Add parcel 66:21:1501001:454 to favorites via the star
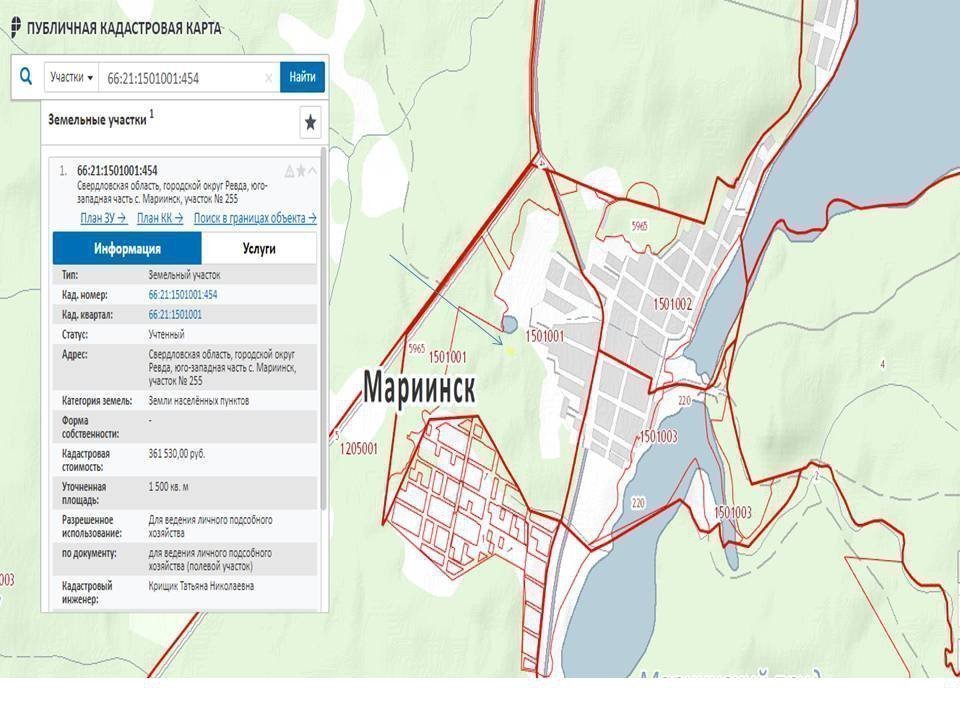 301,171
